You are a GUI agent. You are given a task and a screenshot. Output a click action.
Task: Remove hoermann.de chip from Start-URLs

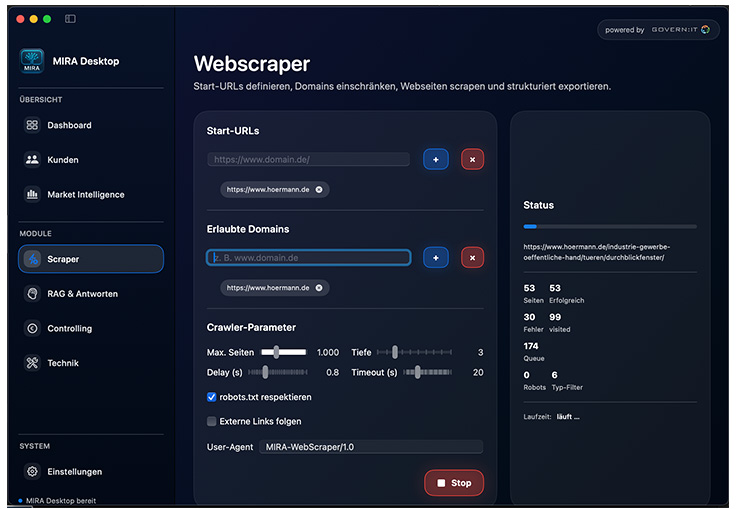click(x=319, y=189)
